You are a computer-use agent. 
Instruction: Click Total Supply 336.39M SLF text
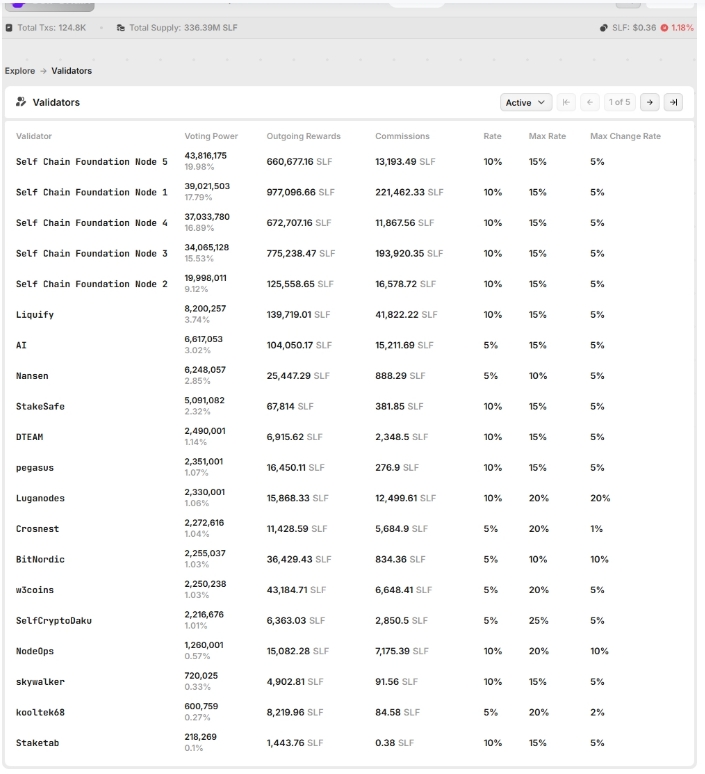(183, 28)
